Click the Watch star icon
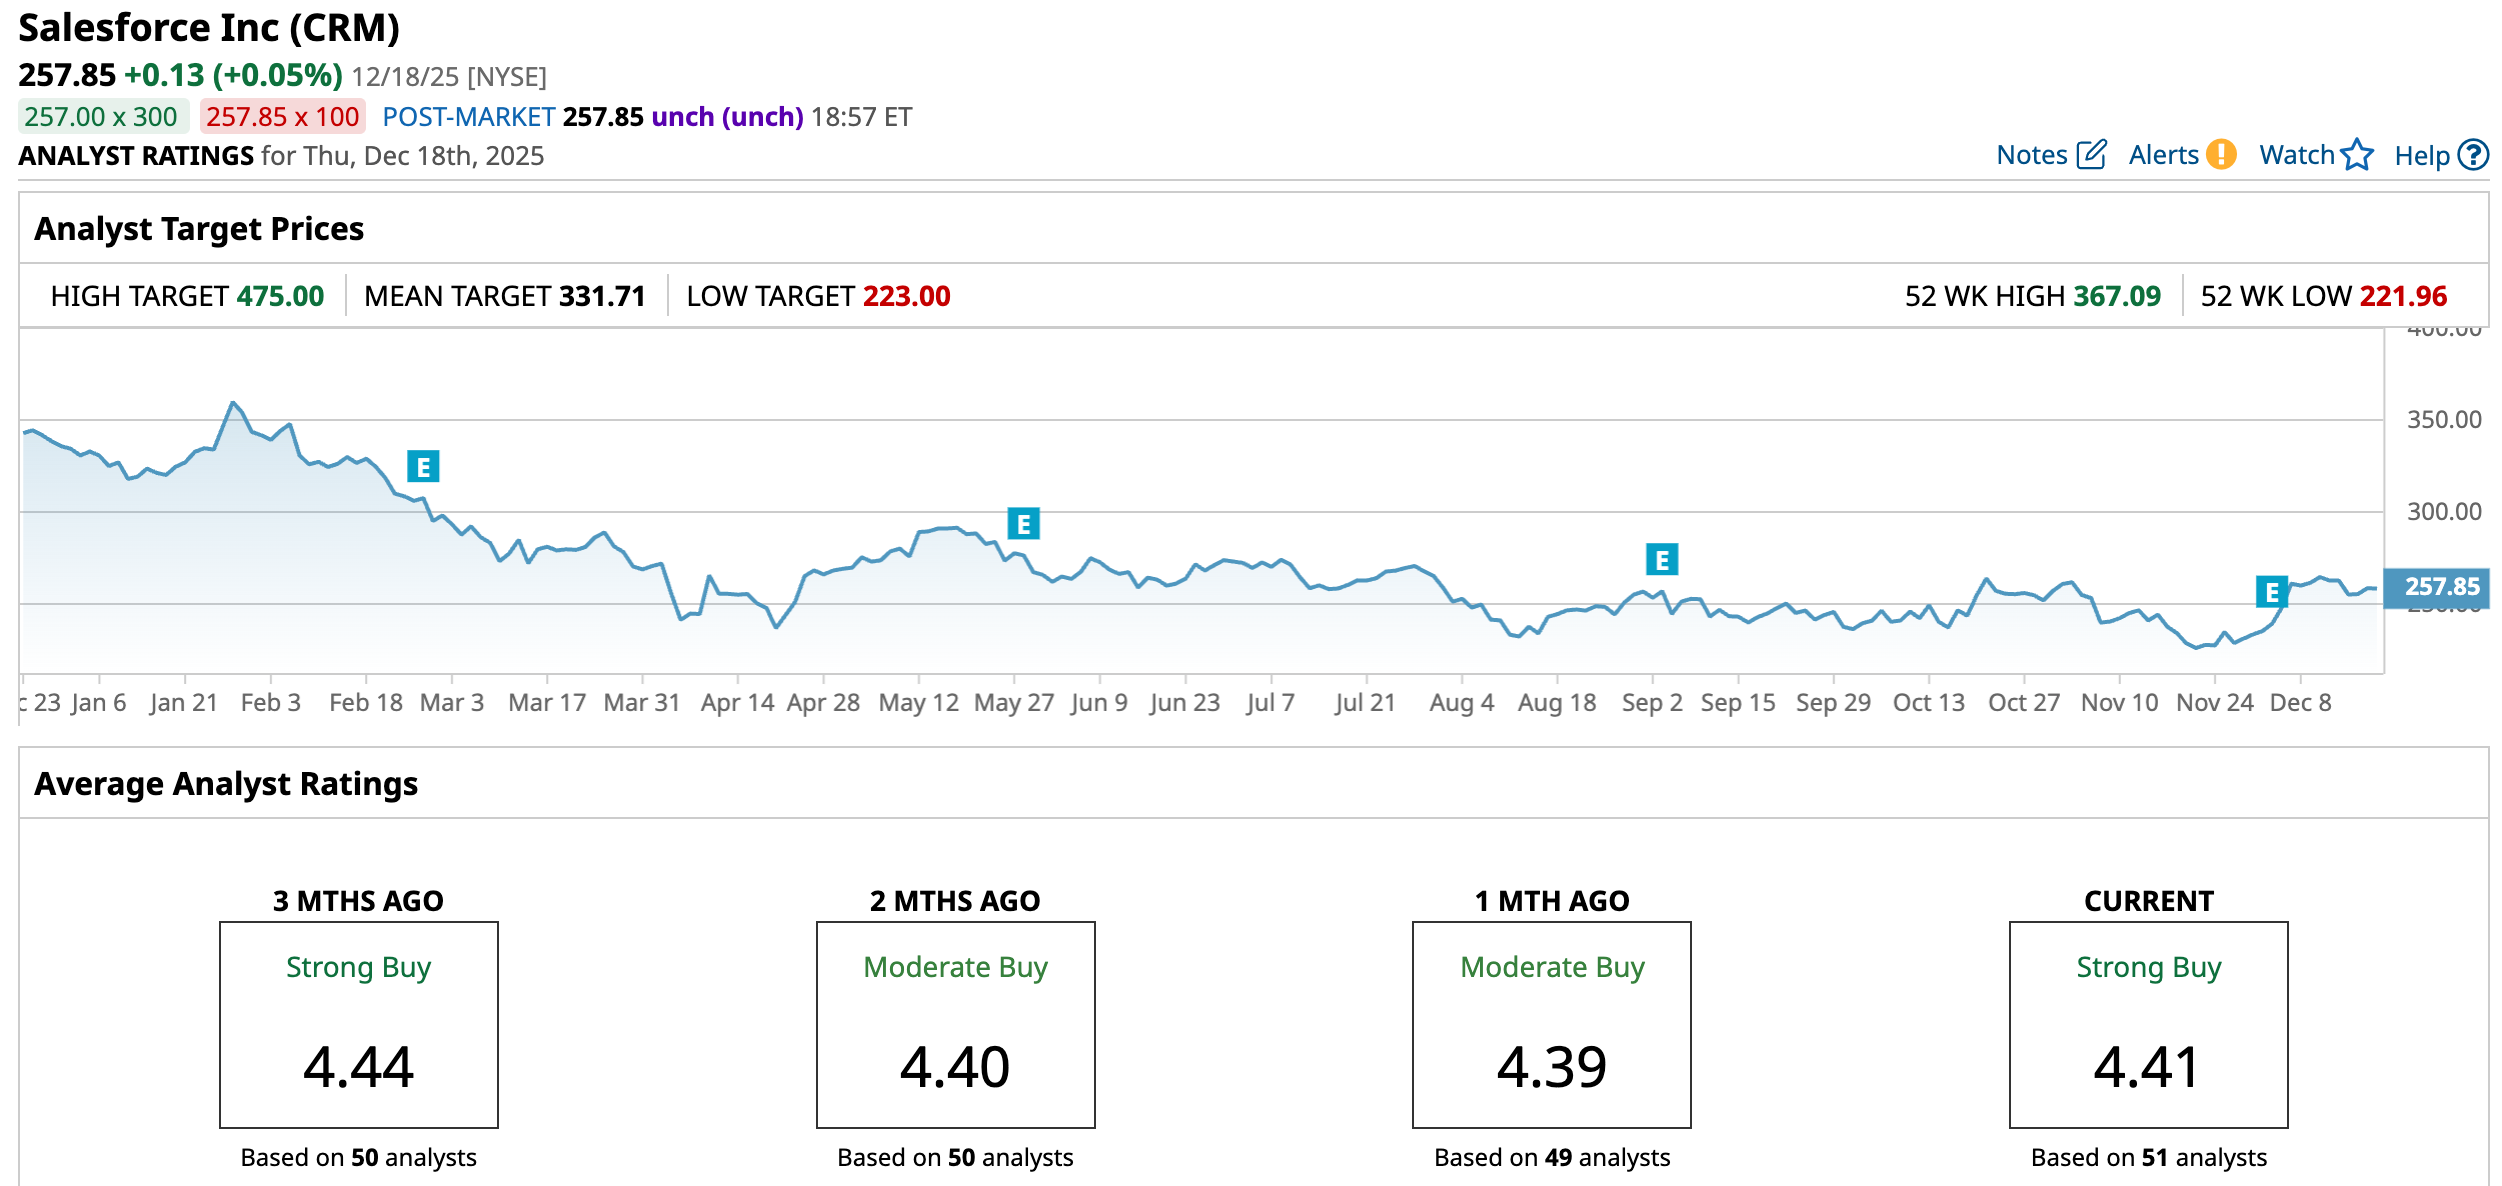 2357,155
